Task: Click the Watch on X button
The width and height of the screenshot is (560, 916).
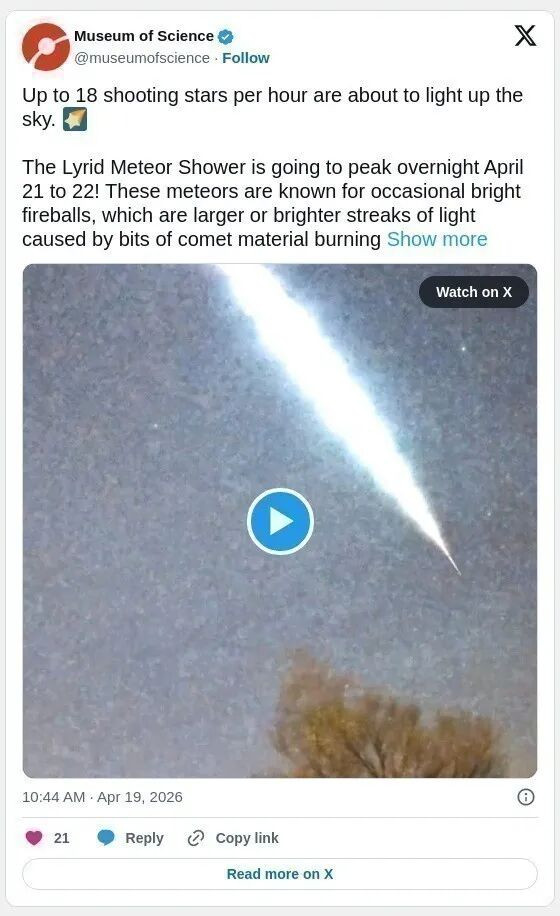Action: coord(474,292)
